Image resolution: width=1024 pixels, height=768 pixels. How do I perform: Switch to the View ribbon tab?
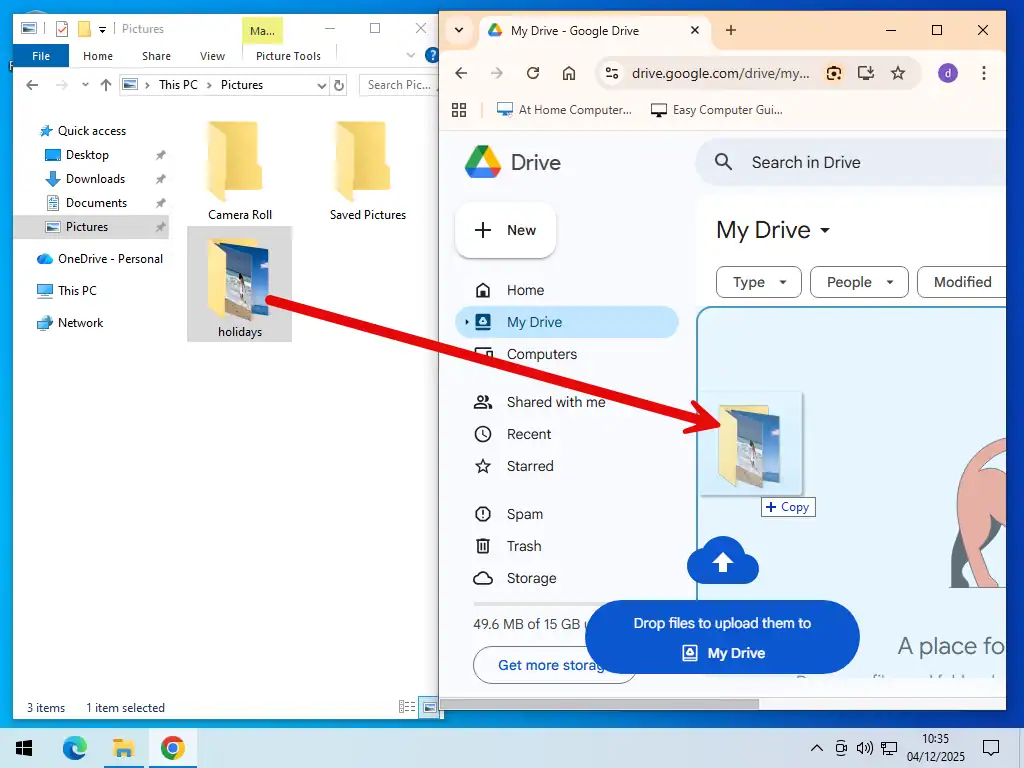212,56
